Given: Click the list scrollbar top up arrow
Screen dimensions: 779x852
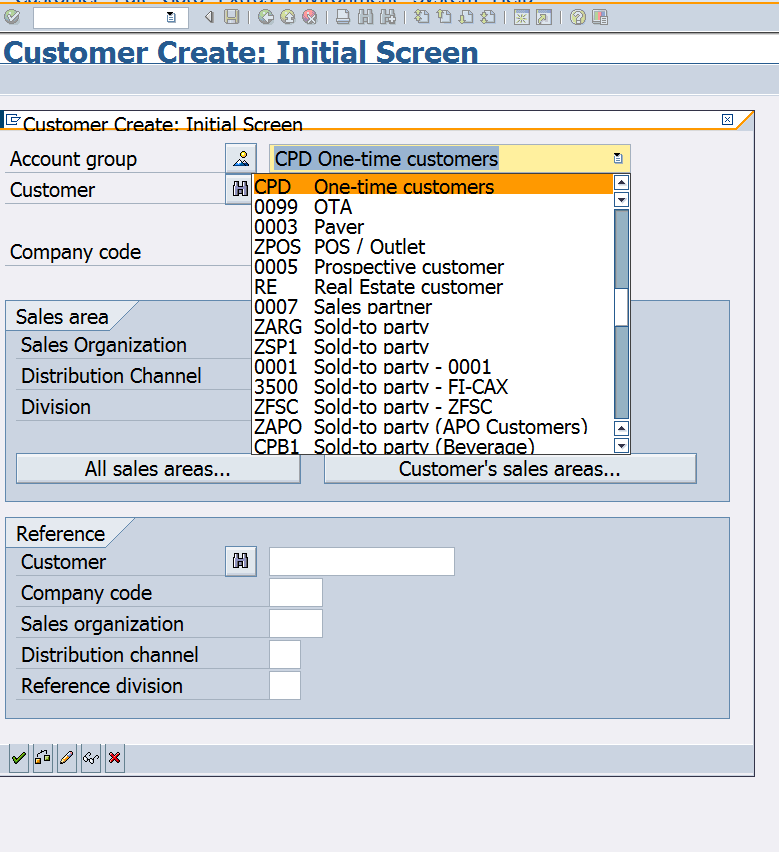Looking at the screenshot, I should [x=621, y=183].
